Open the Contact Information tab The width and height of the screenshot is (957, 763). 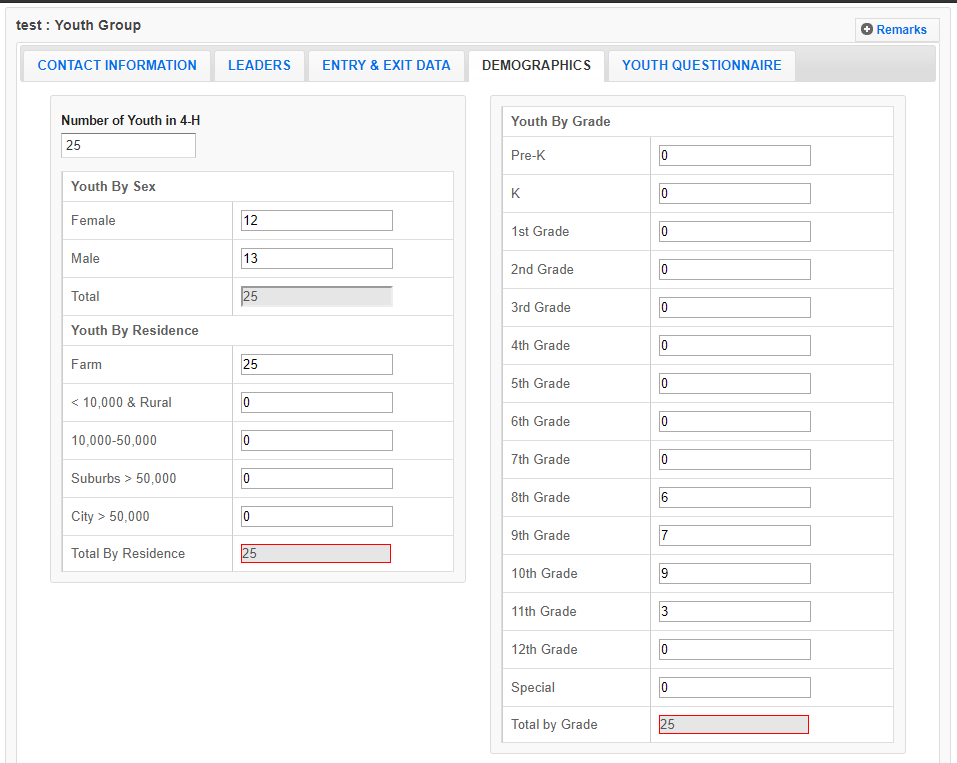117,66
